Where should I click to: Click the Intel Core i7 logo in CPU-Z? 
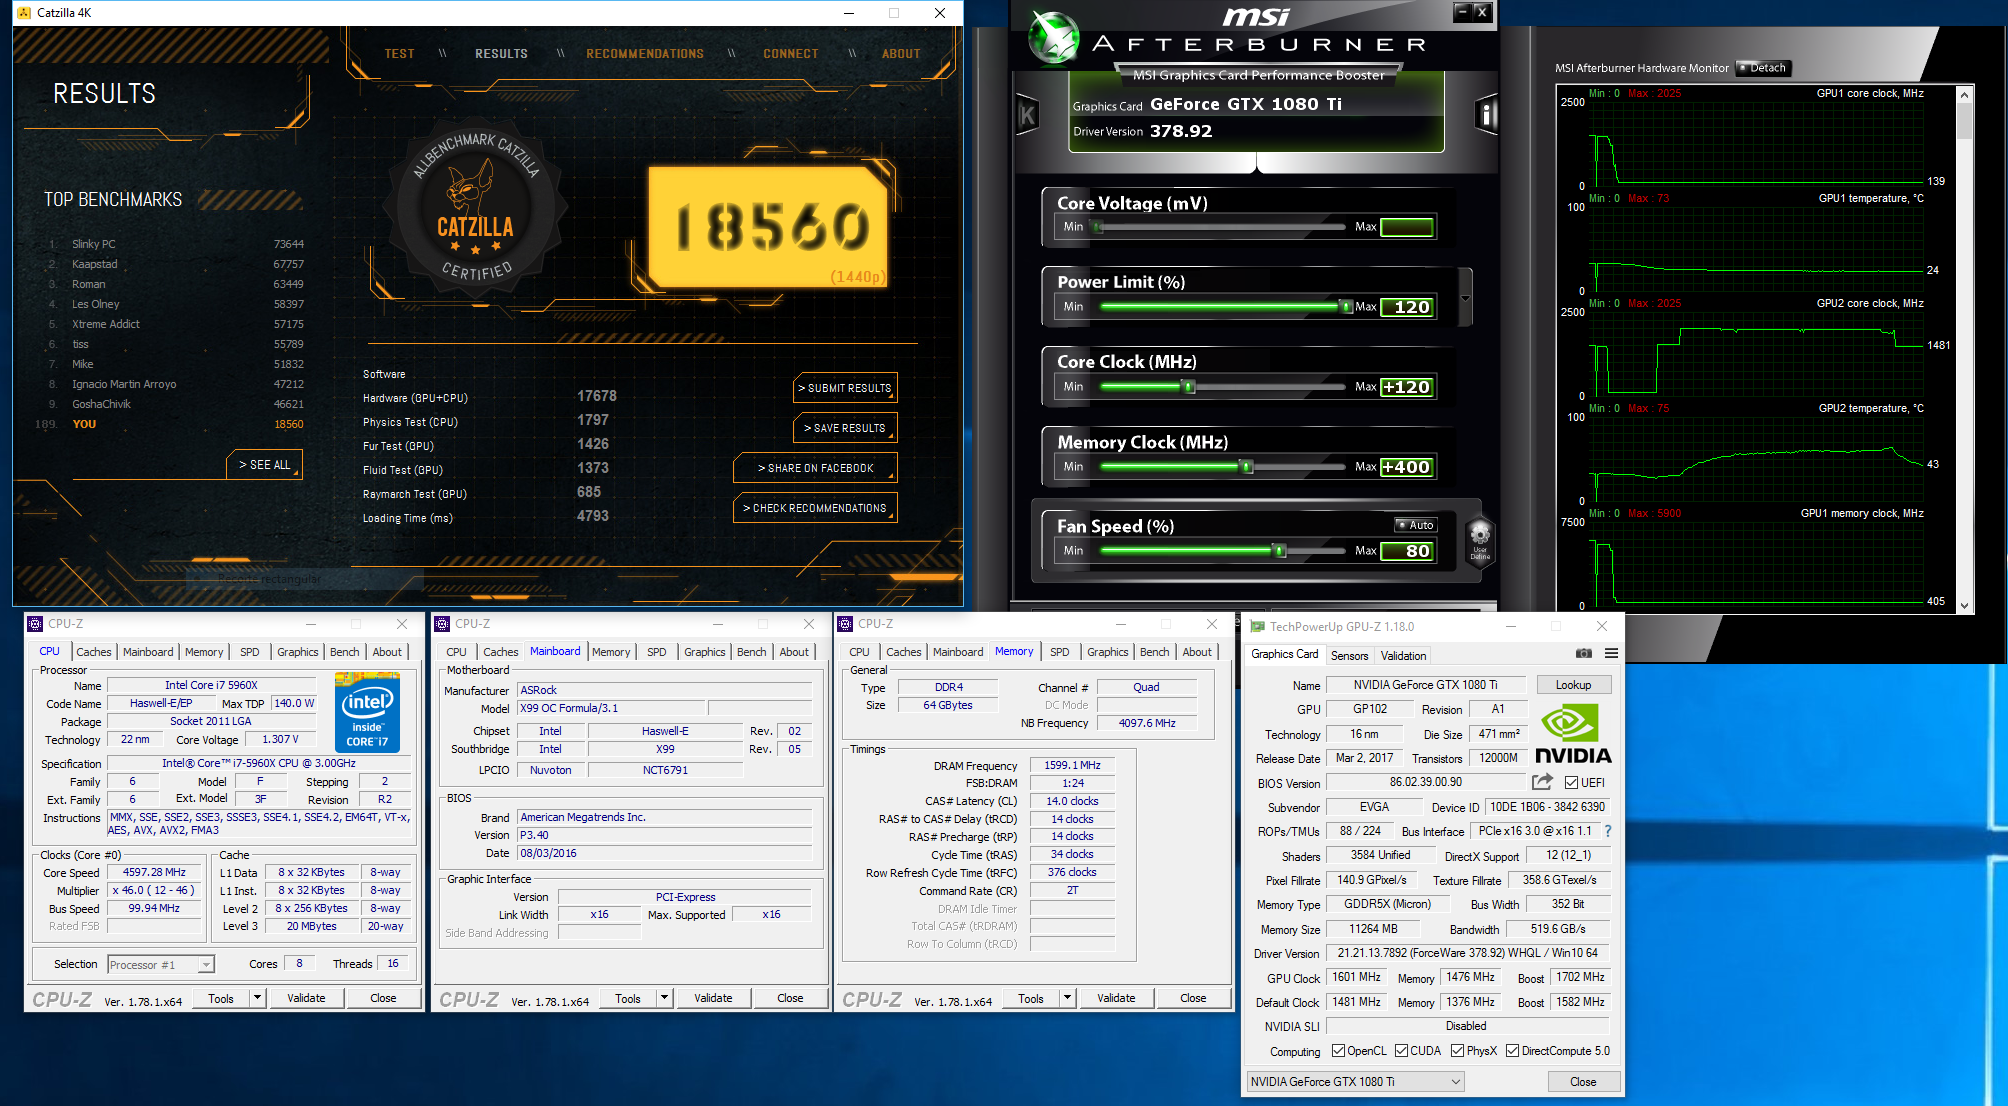(367, 712)
